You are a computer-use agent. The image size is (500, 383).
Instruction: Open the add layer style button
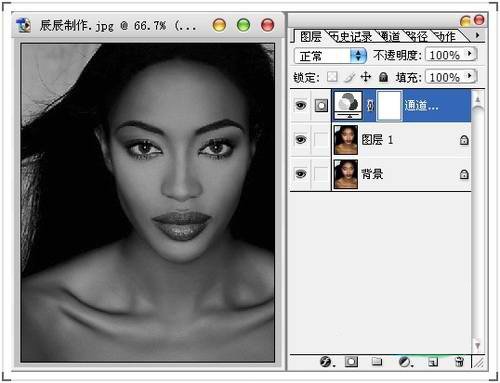326,362
